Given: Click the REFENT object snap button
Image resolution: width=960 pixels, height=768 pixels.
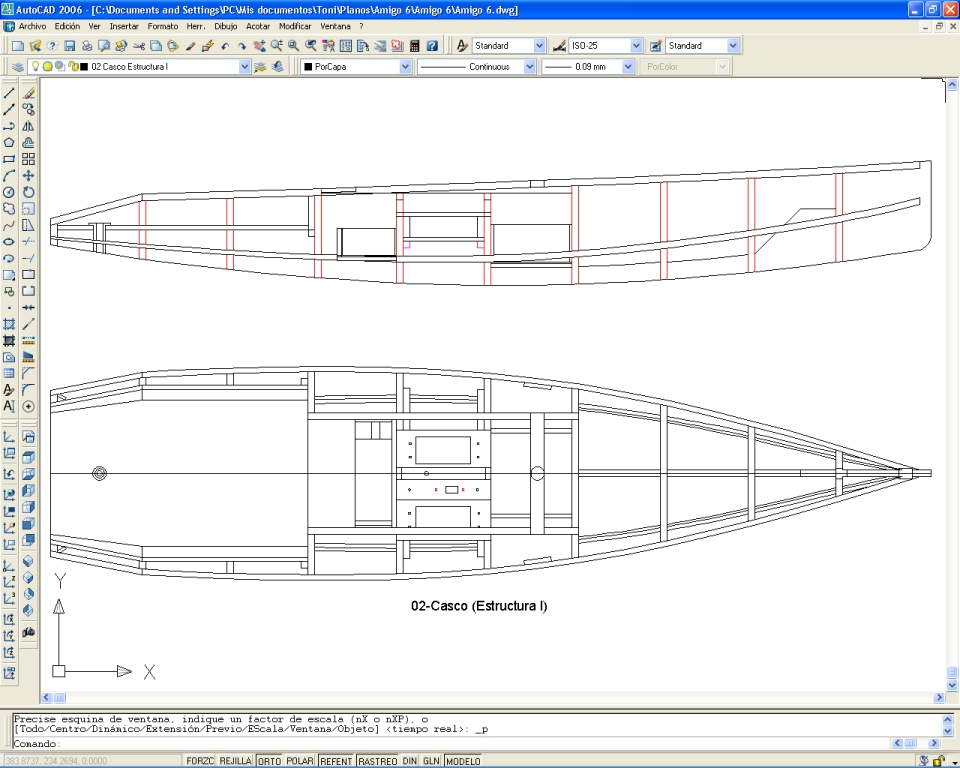Looking at the screenshot, I should tap(336, 761).
